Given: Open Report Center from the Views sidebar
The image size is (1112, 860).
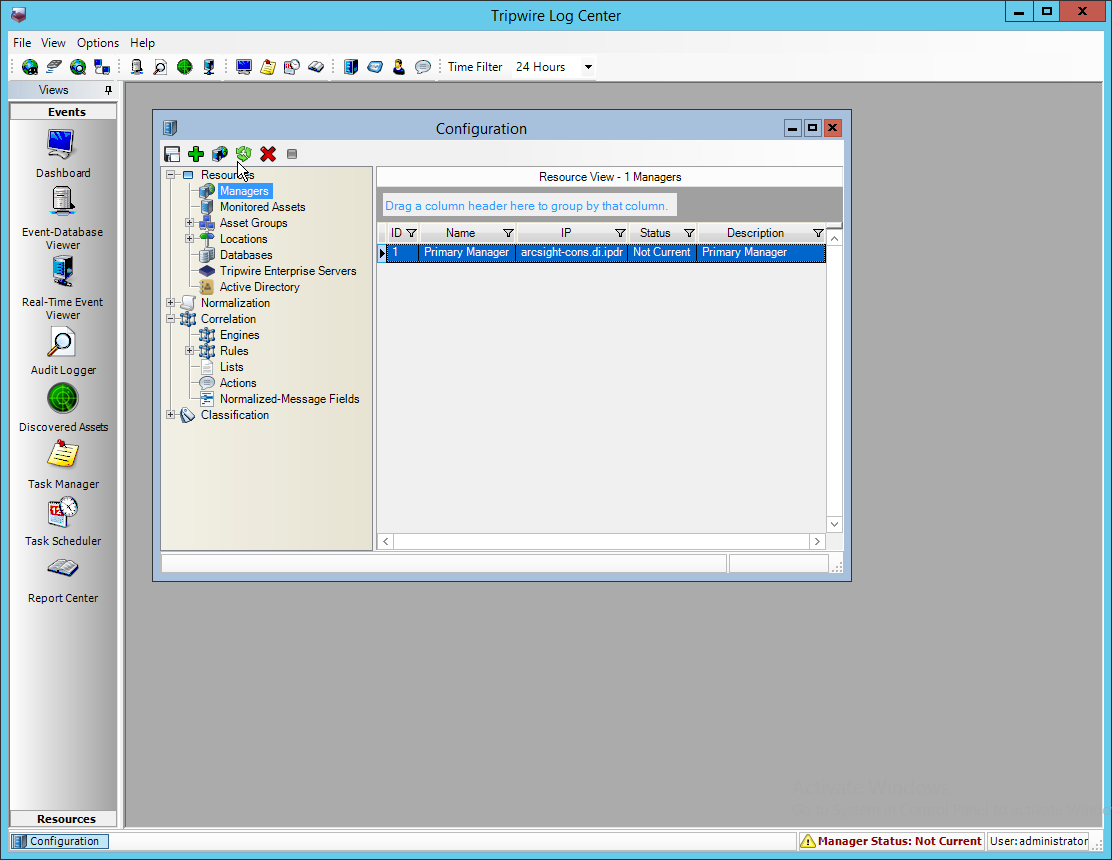Looking at the screenshot, I should pos(63,580).
